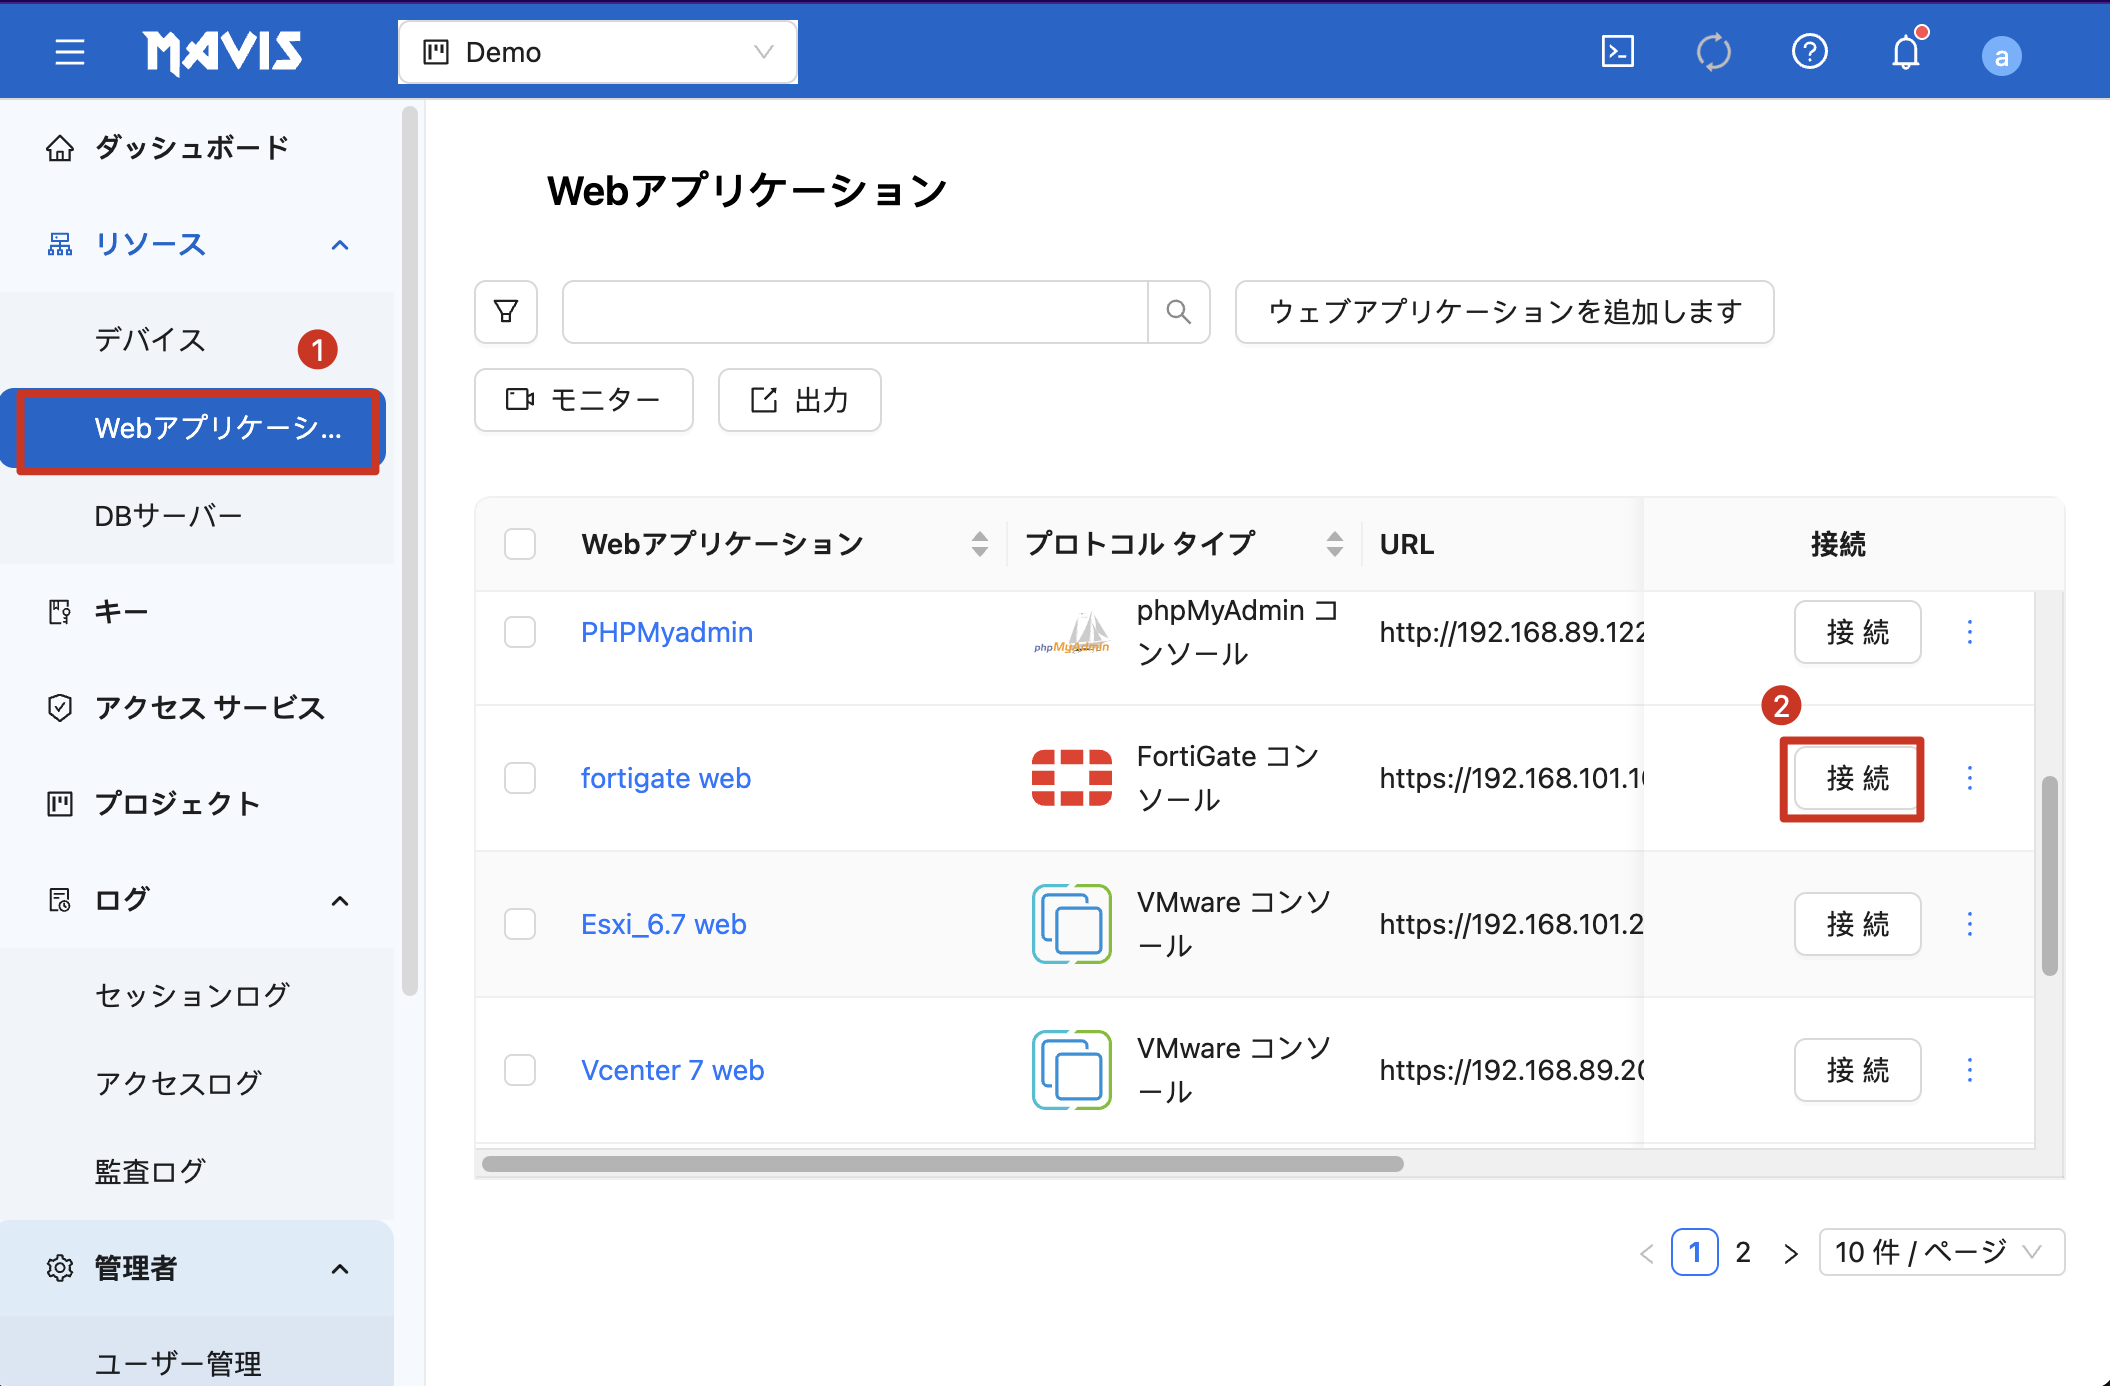
Task: Click the user avatar icon
Action: click(2001, 56)
